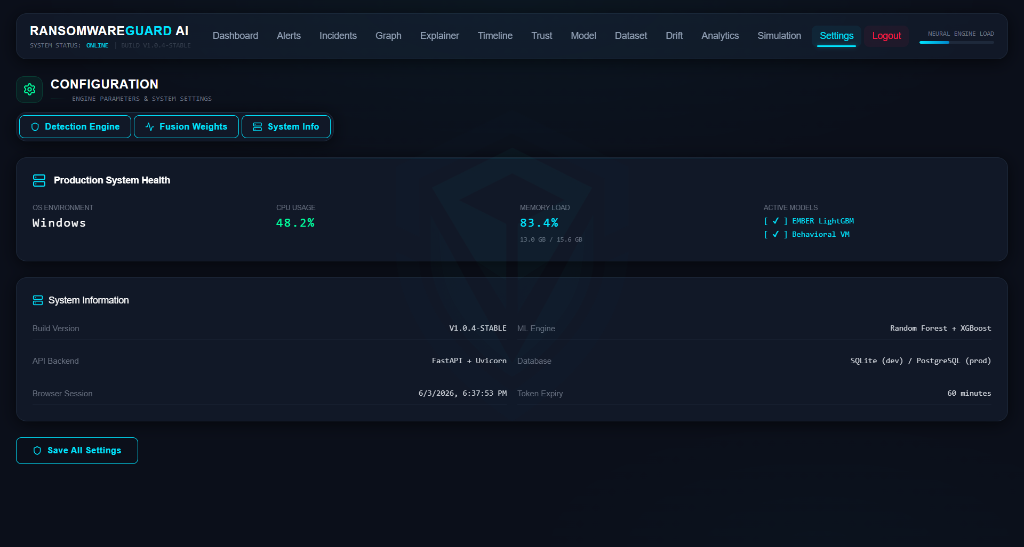This screenshot has width=1024, height=547.
Task: Go to Drift page
Action: (x=674, y=36)
